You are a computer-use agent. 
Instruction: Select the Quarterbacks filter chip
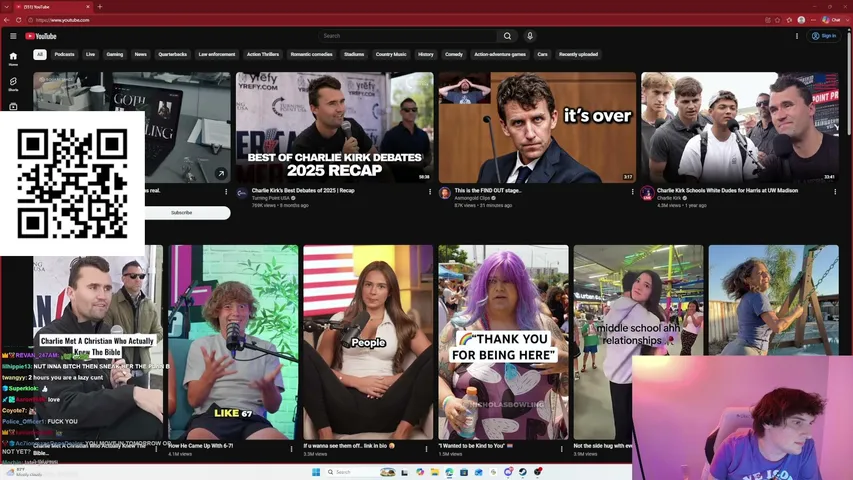click(x=172, y=54)
